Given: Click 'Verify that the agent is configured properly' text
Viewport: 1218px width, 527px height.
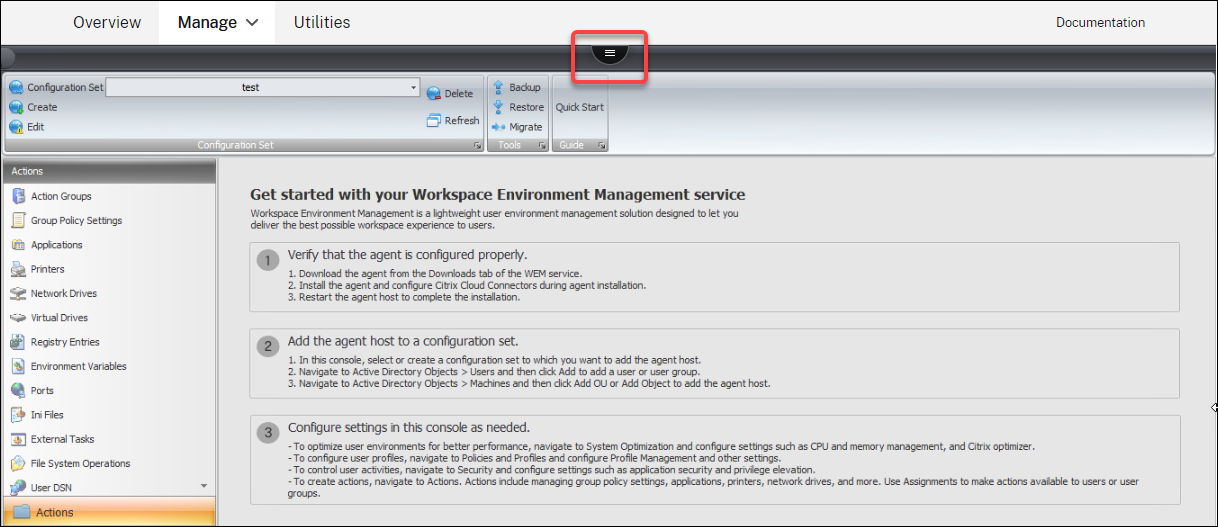Looking at the screenshot, I should coord(407,255).
